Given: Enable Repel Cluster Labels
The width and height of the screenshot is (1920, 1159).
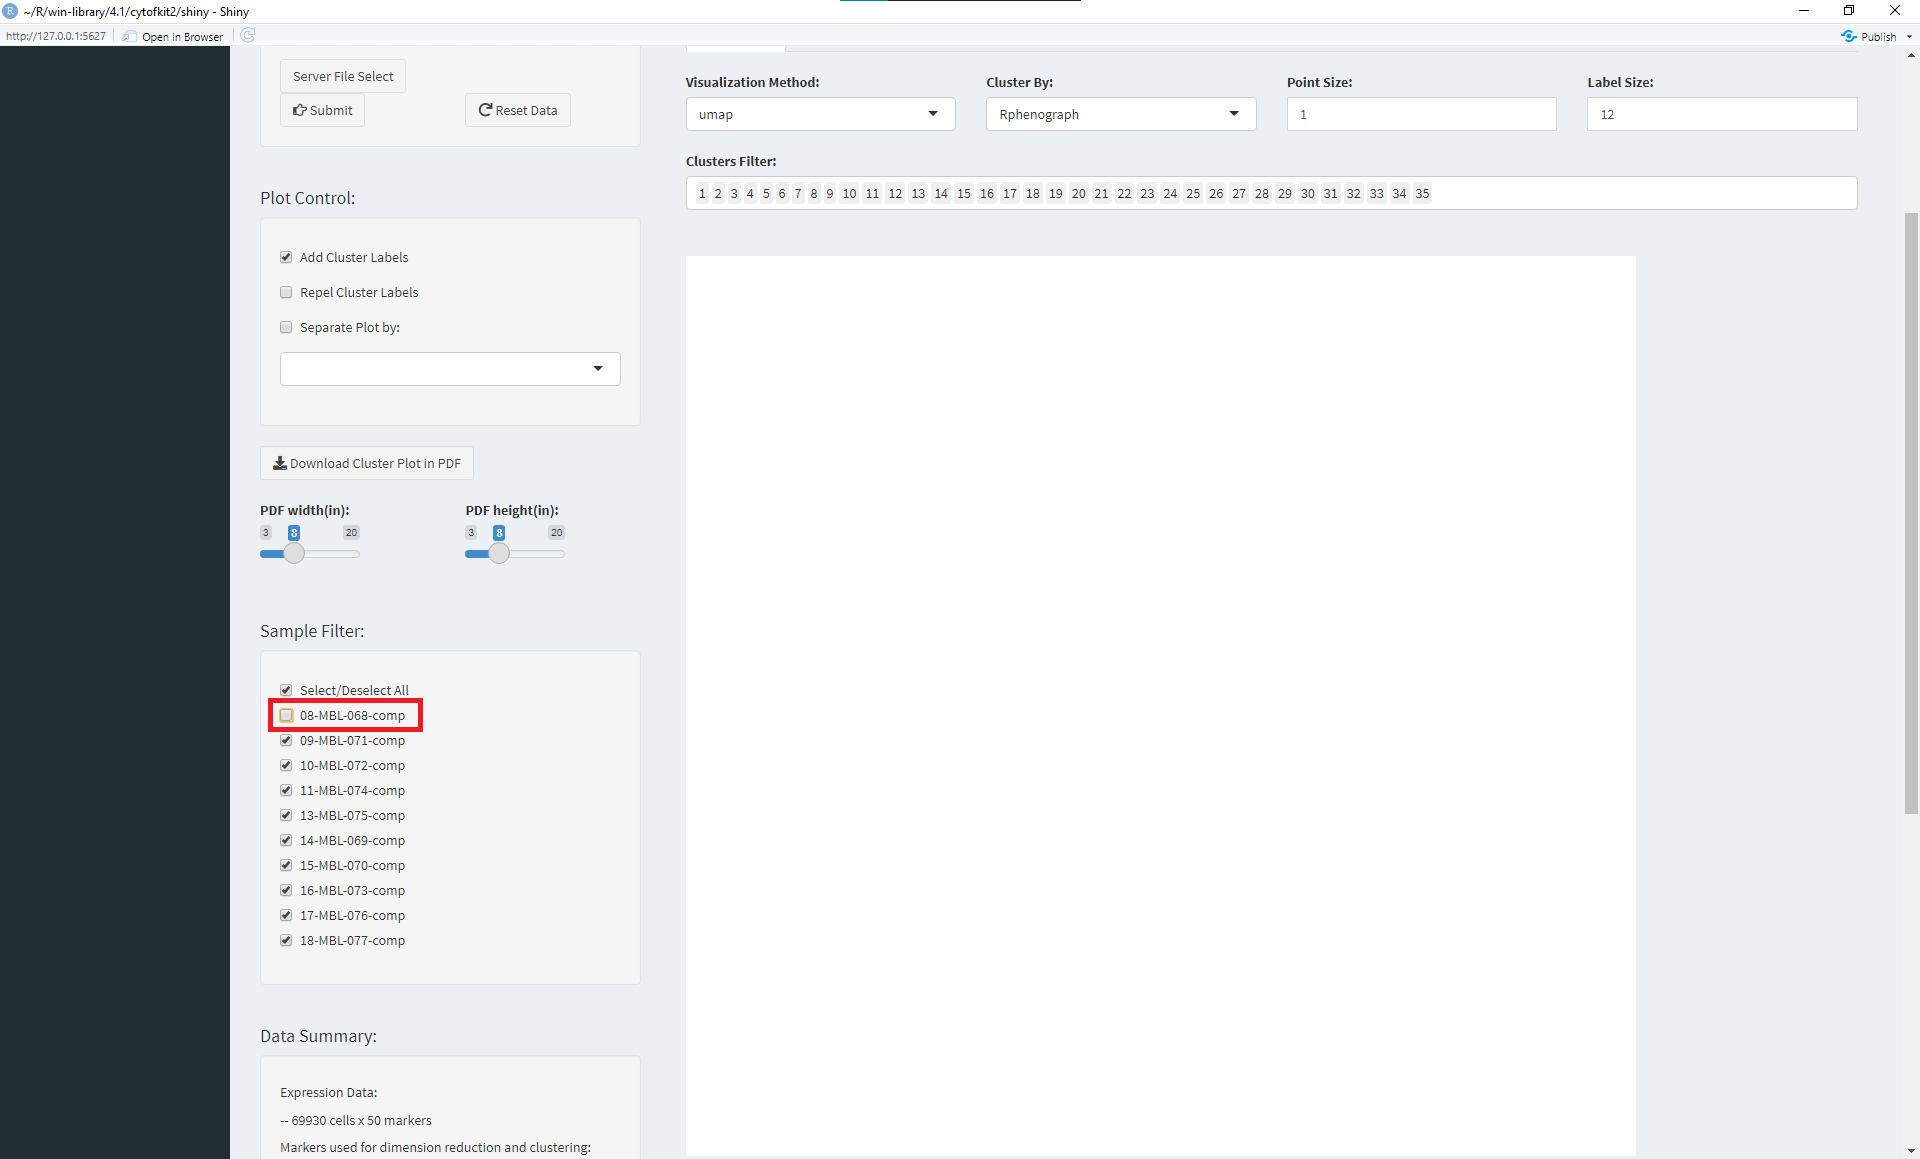Looking at the screenshot, I should [x=286, y=292].
